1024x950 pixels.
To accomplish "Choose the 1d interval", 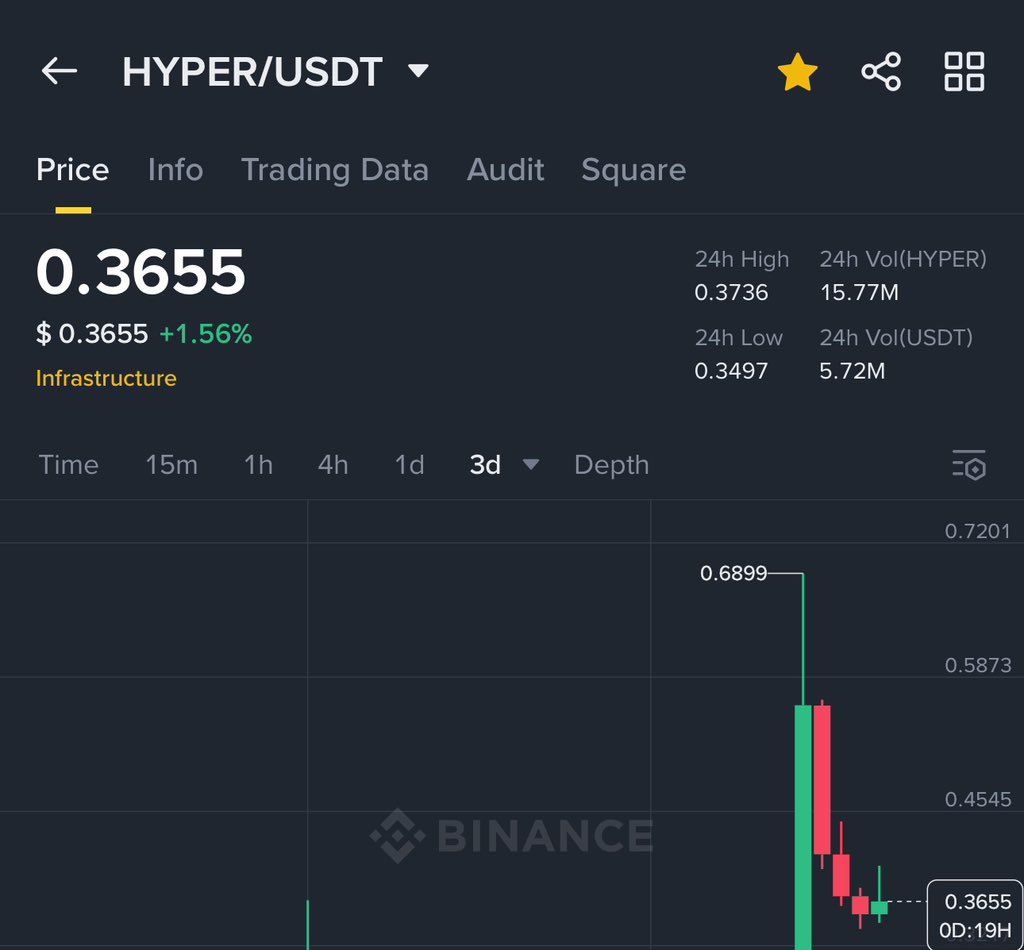I will (409, 465).
